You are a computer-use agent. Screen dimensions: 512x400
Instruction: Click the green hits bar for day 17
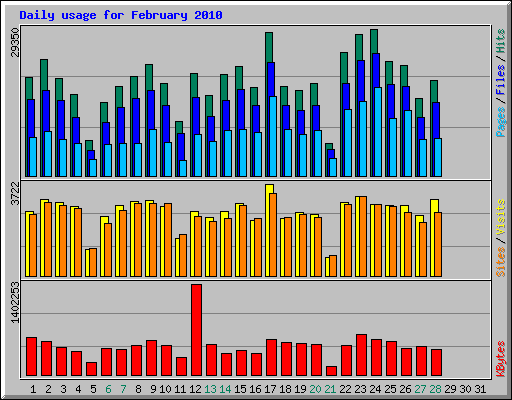pyautogui.click(x=269, y=47)
